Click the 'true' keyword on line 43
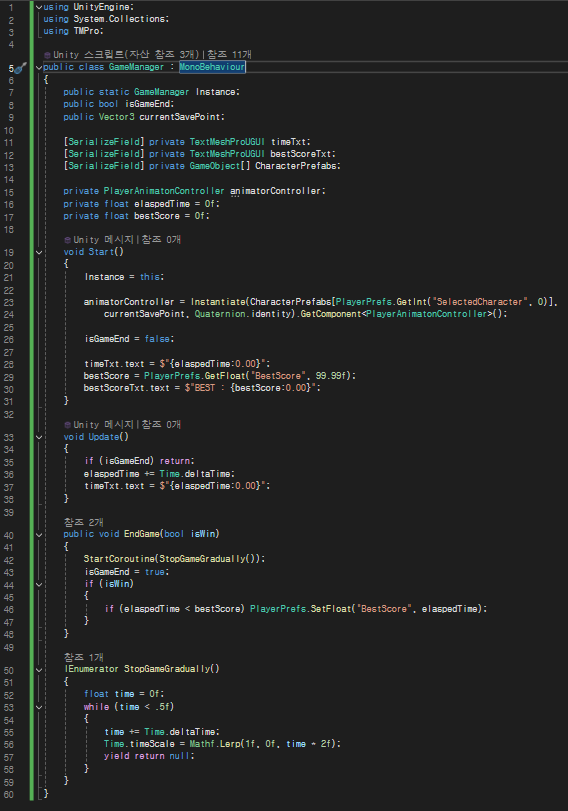Viewport: 568px width, 811px height. (155, 572)
